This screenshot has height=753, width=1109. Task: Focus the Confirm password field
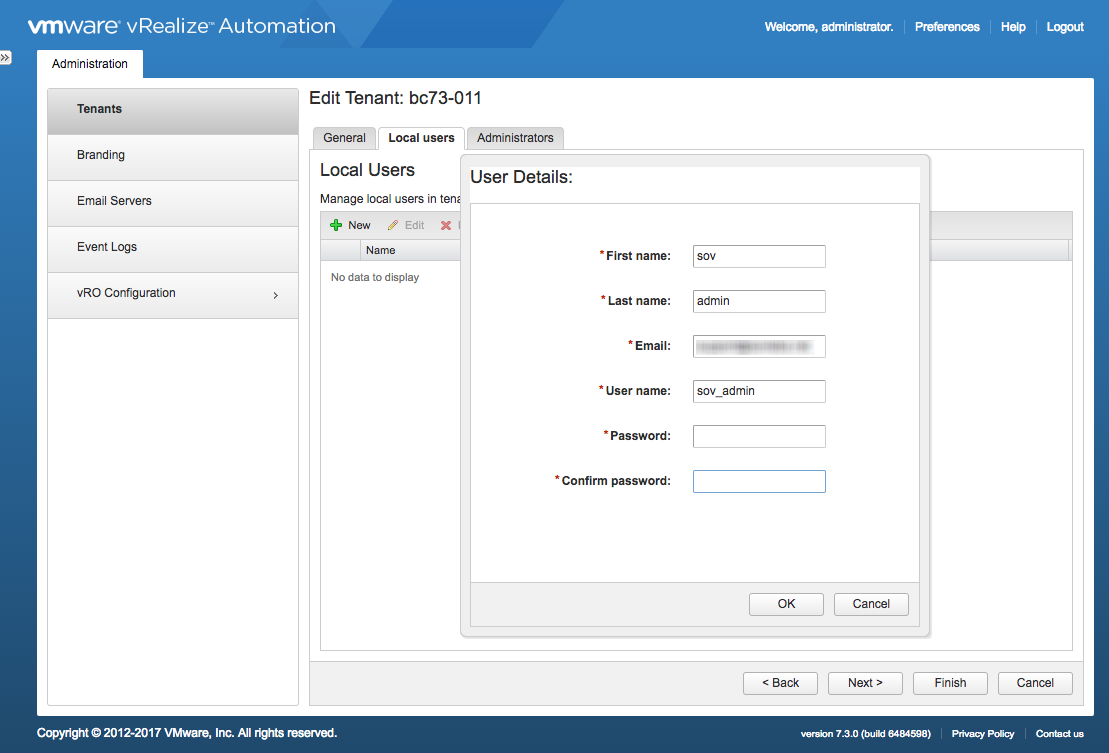pyautogui.click(x=759, y=481)
